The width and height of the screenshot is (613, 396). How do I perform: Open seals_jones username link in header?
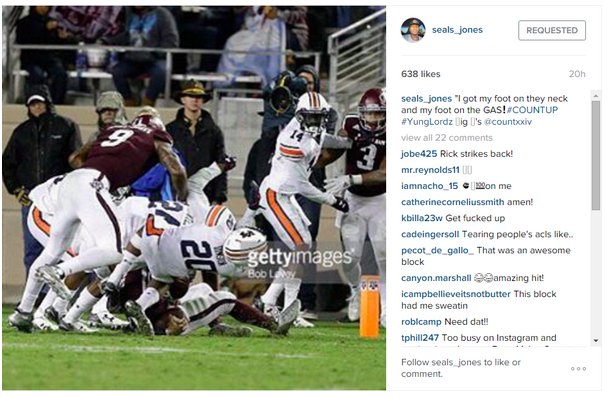pos(457,30)
